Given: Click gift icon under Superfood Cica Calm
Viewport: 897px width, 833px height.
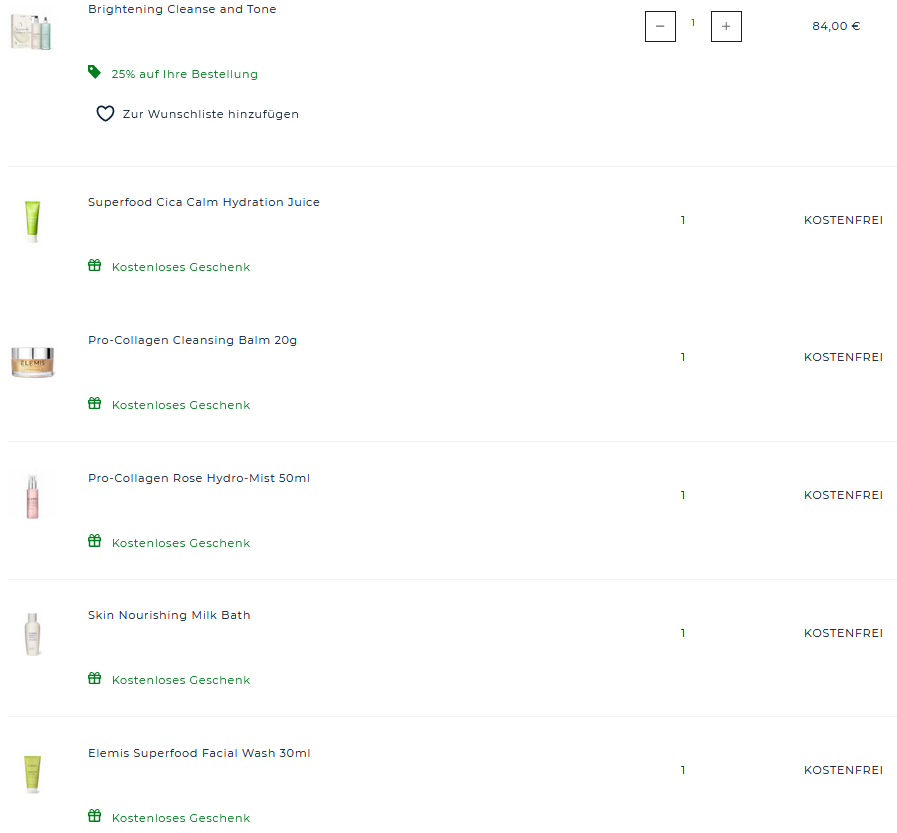Looking at the screenshot, I should [95, 266].
